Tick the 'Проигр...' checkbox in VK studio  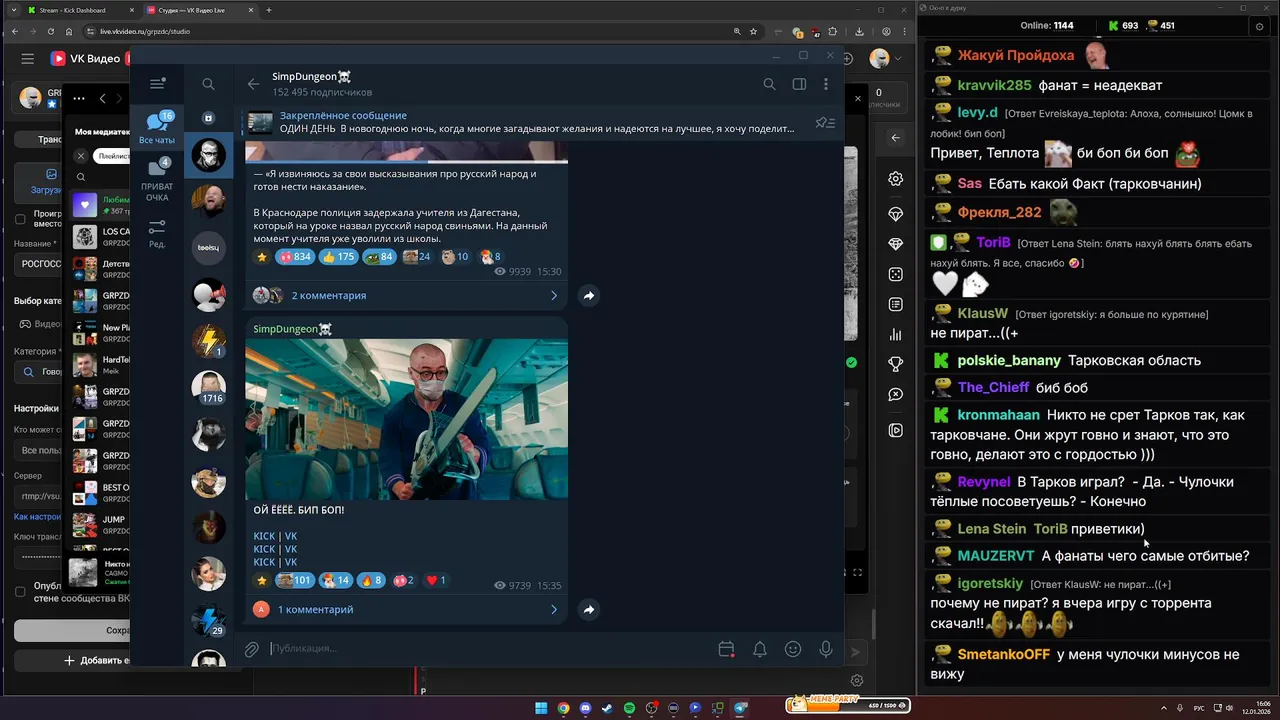(20, 219)
